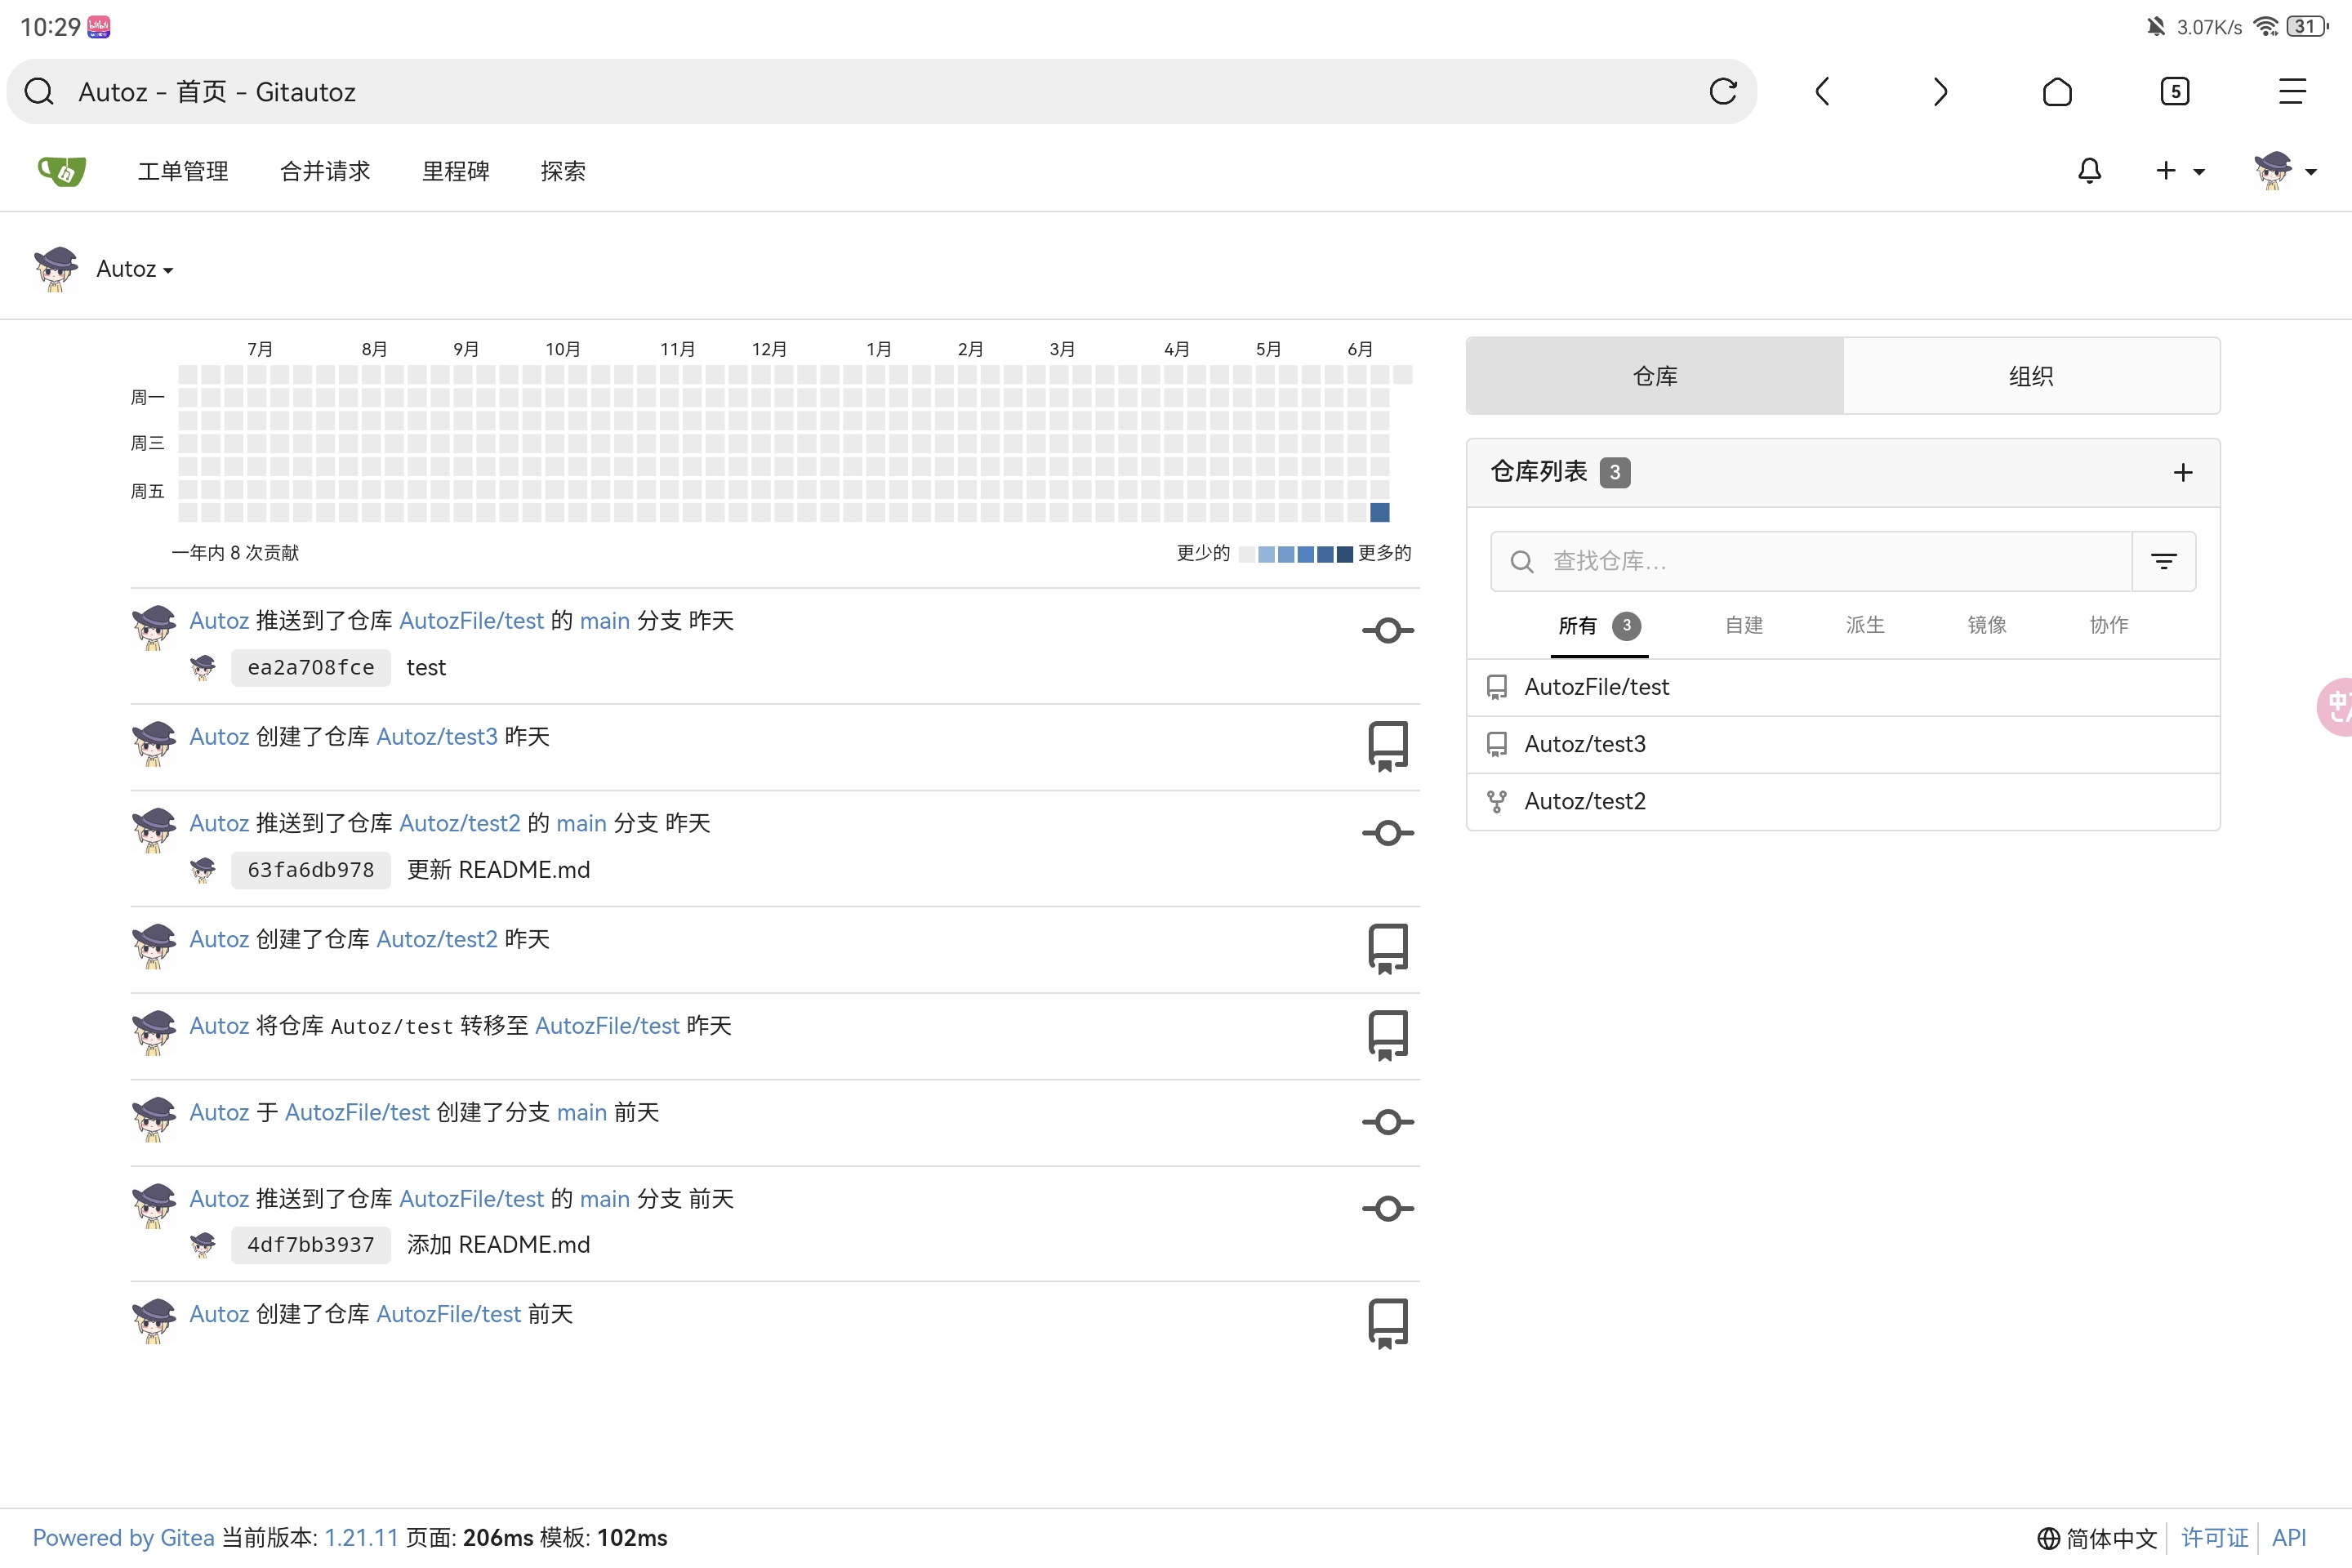Open the create menu dropdown arrow

pos(2199,171)
